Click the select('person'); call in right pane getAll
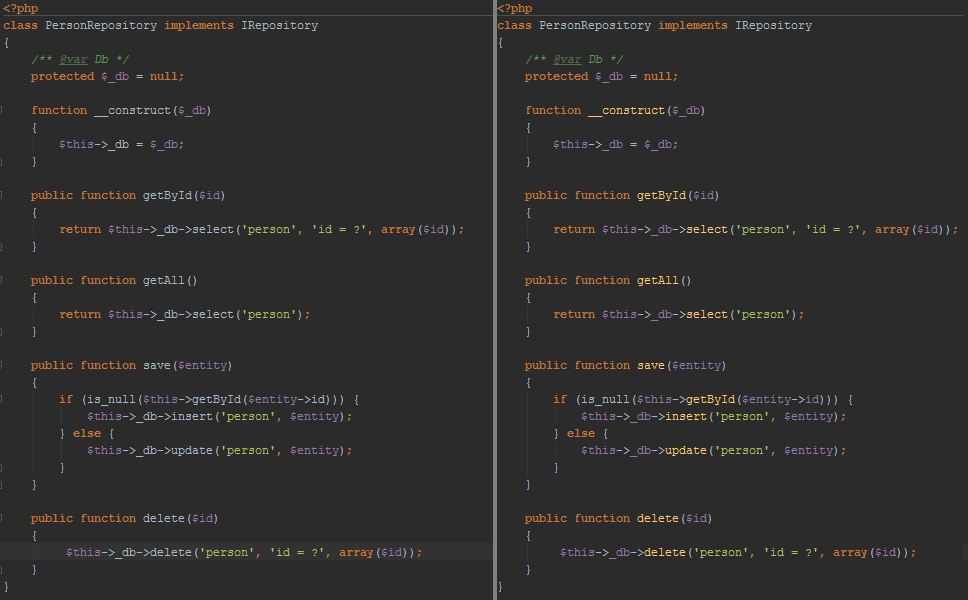This screenshot has width=968, height=600. (x=745, y=315)
